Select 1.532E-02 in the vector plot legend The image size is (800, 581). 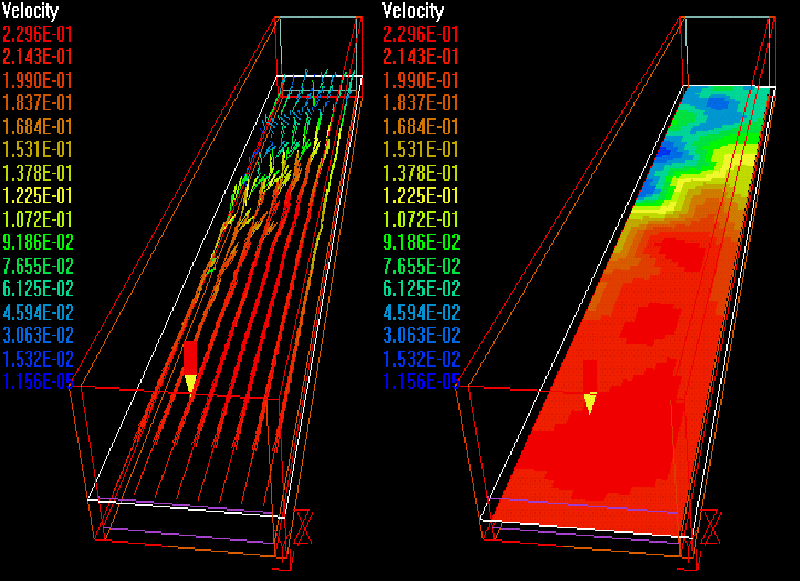tap(38, 359)
